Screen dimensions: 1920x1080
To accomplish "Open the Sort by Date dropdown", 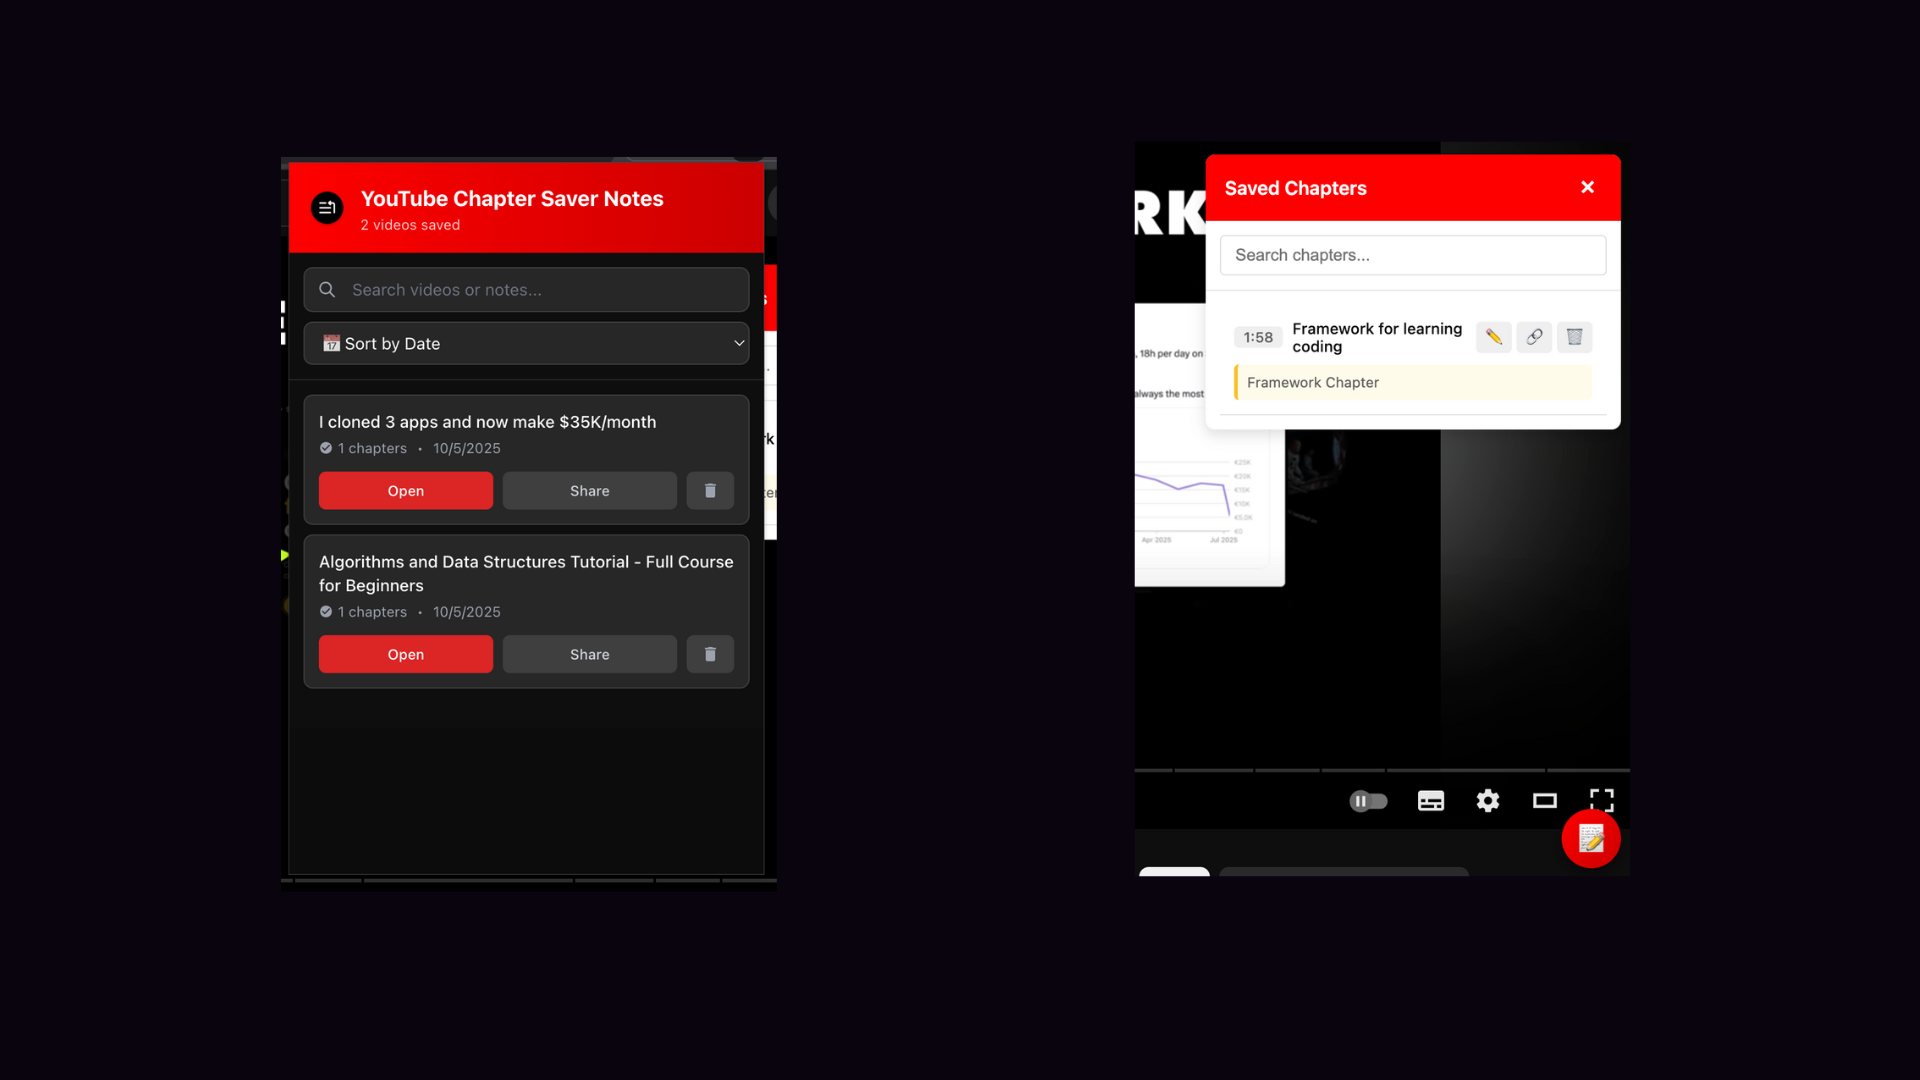I will click(527, 343).
